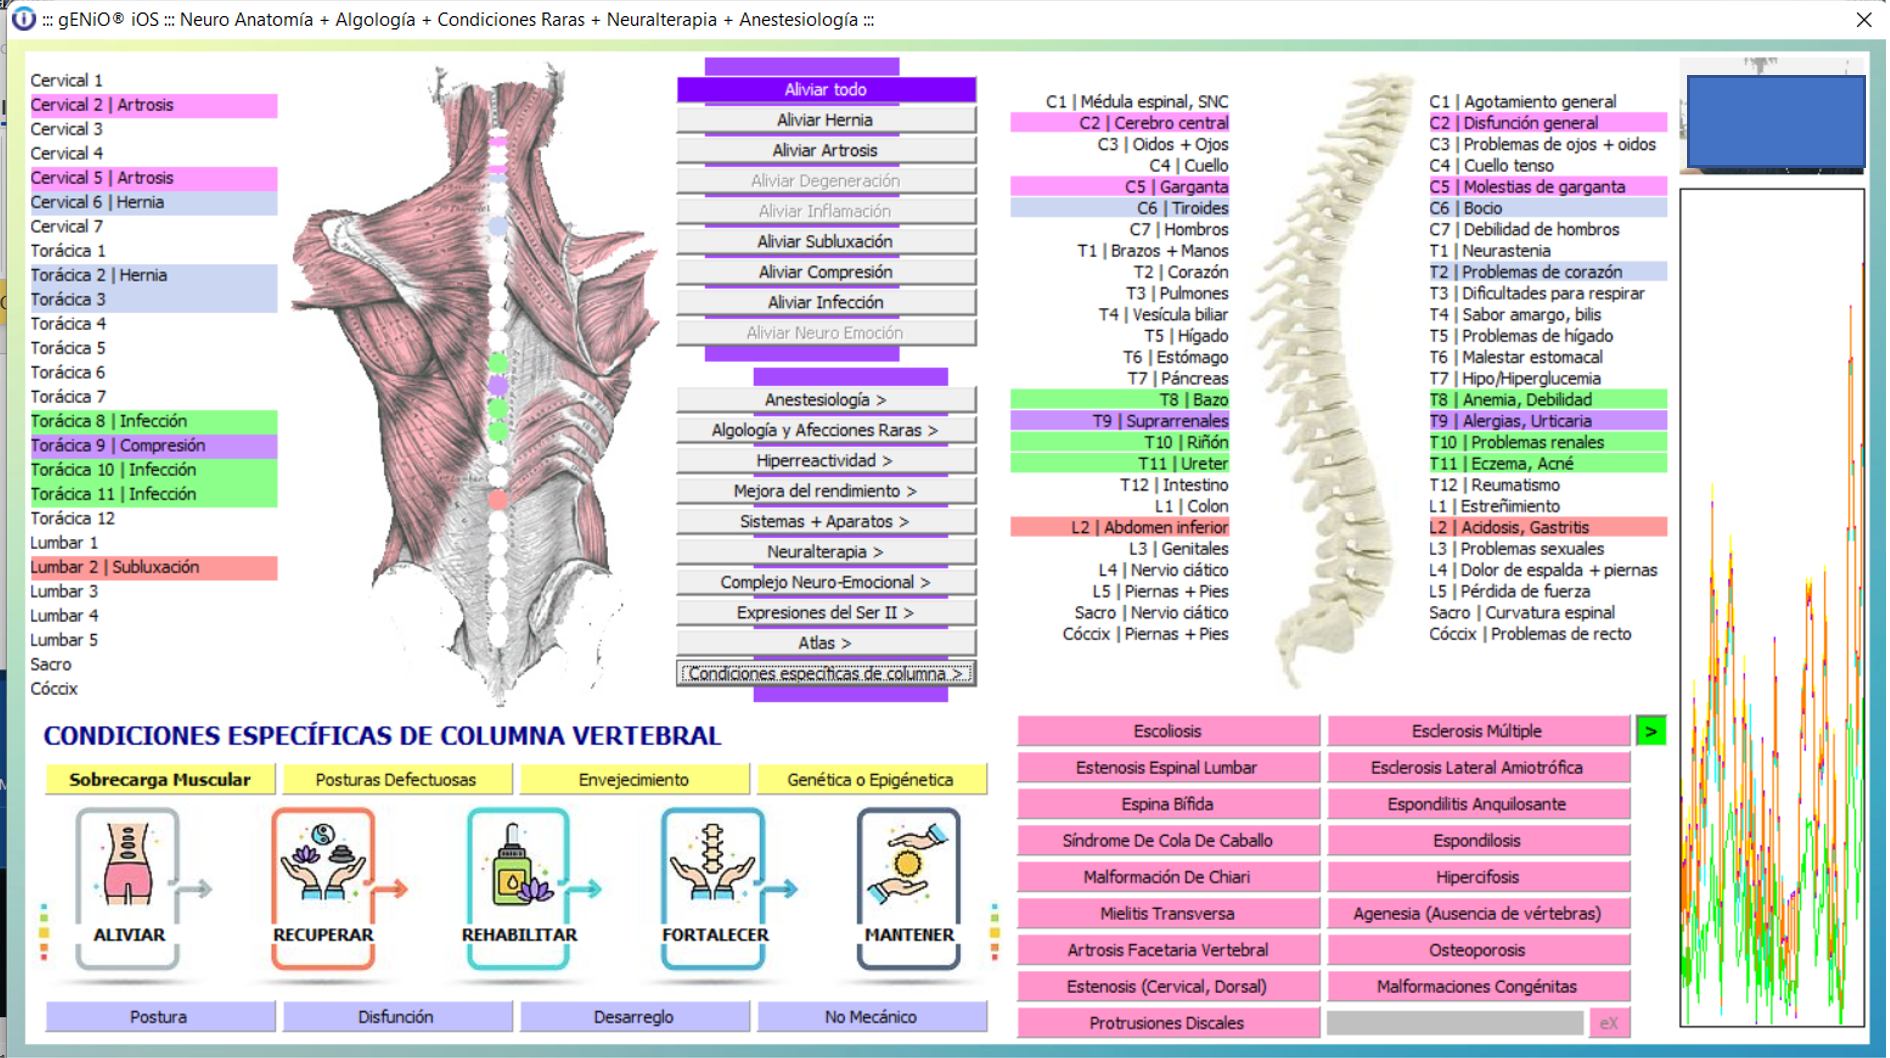1890x1058 pixels.
Task: Select the Envejecimiento tab
Action: 634,780
